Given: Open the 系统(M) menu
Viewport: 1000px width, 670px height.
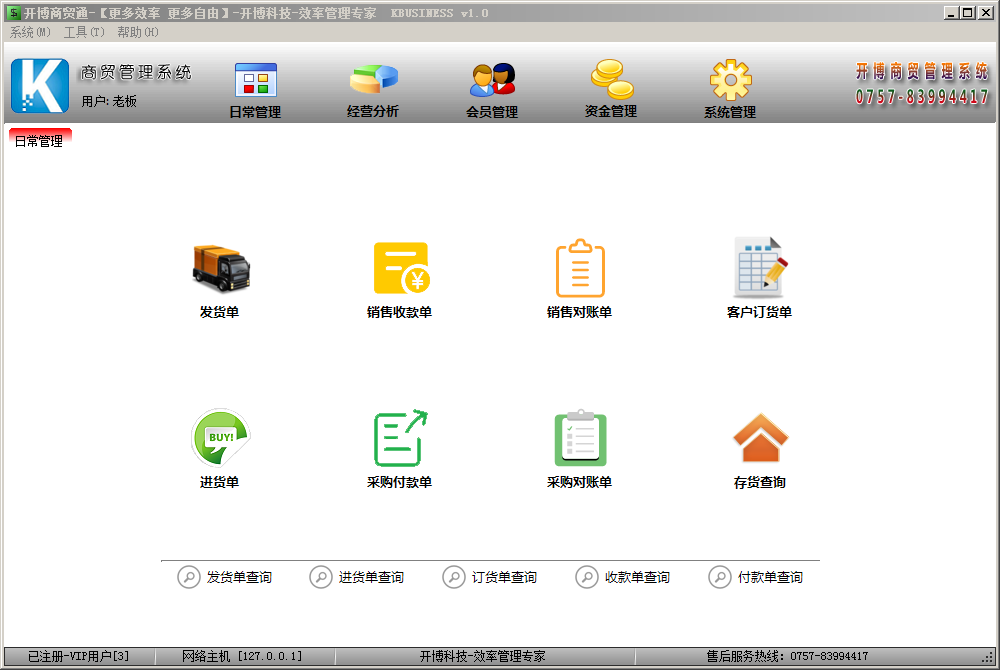Looking at the screenshot, I should pyautogui.click(x=30, y=32).
